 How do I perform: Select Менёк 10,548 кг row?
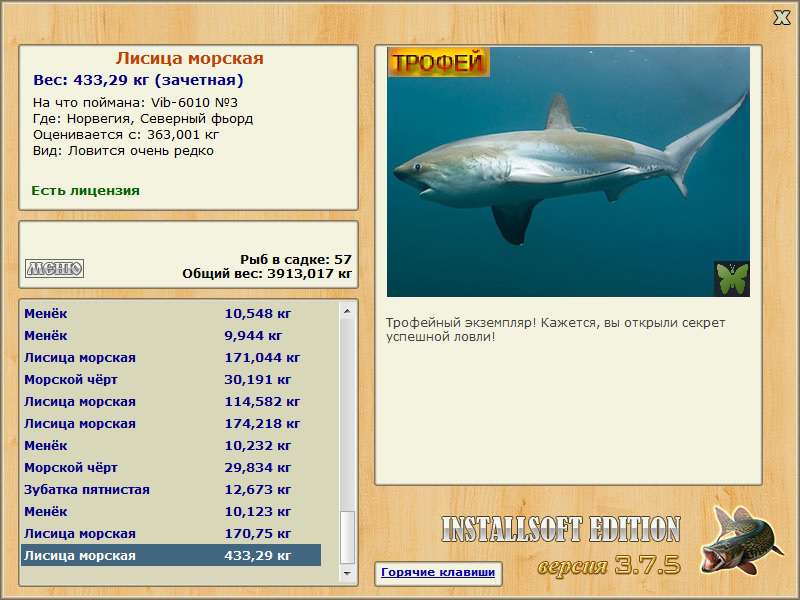point(171,313)
